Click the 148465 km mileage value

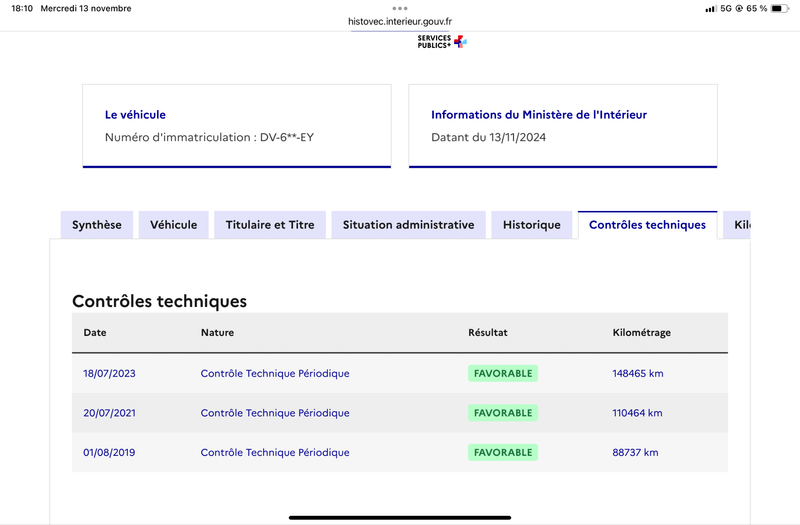pyautogui.click(x=638, y=373)
